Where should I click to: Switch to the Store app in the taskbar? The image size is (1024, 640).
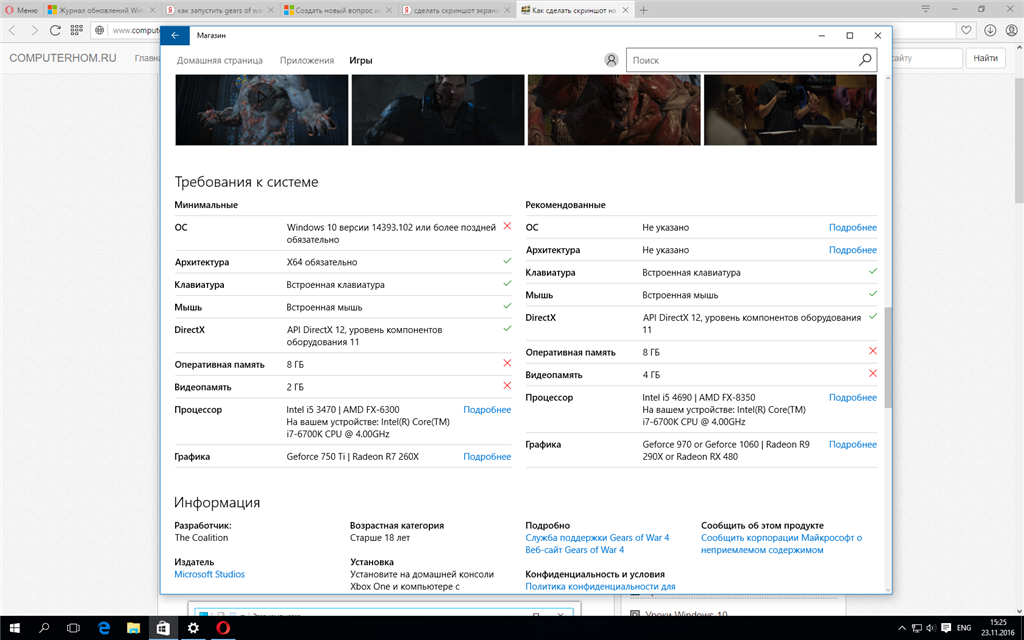163,628
